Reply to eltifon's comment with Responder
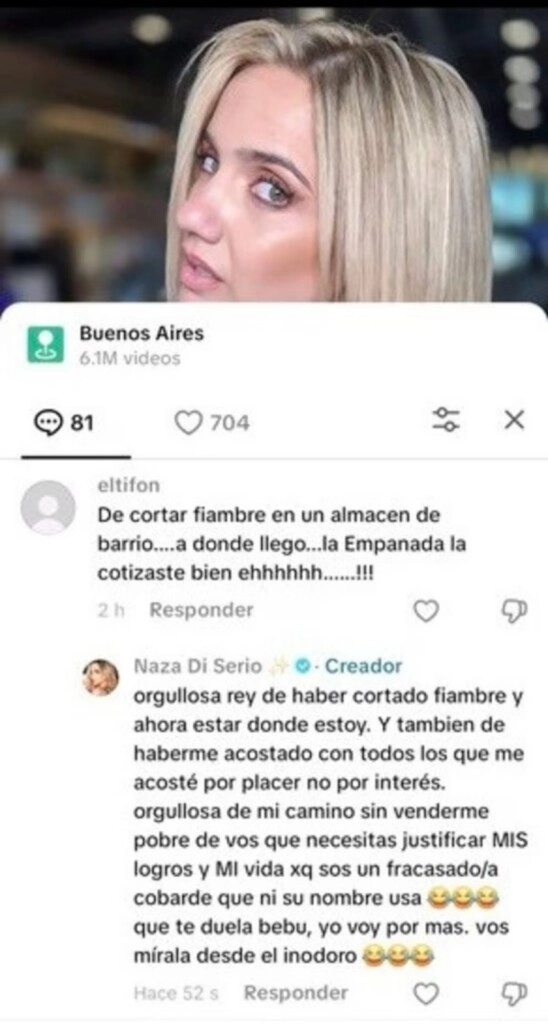The width and height of the screenshot is (548, 1024). click(201, 611)
